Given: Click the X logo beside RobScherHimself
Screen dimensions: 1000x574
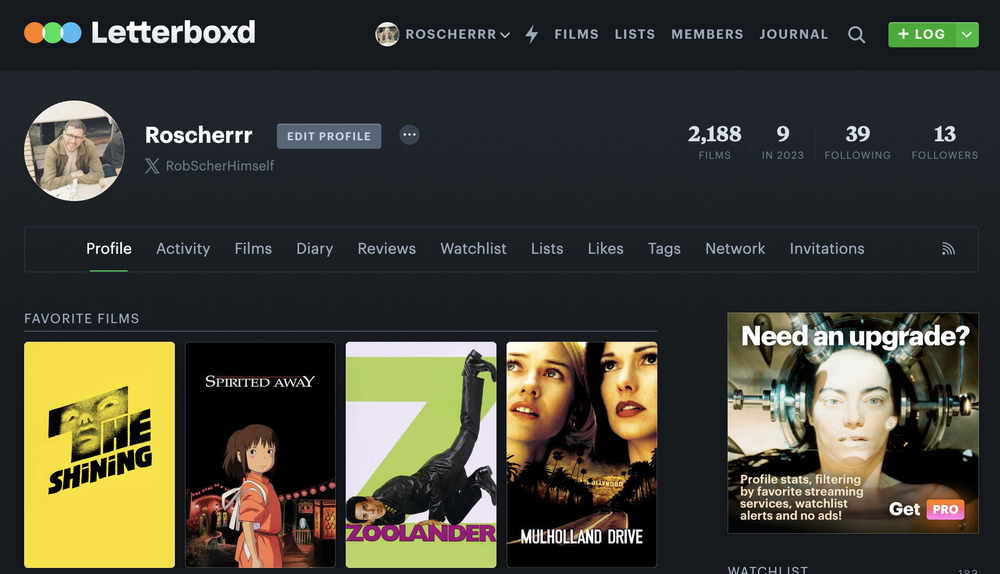Looking at the screenshot, I should tap(152, 166).
